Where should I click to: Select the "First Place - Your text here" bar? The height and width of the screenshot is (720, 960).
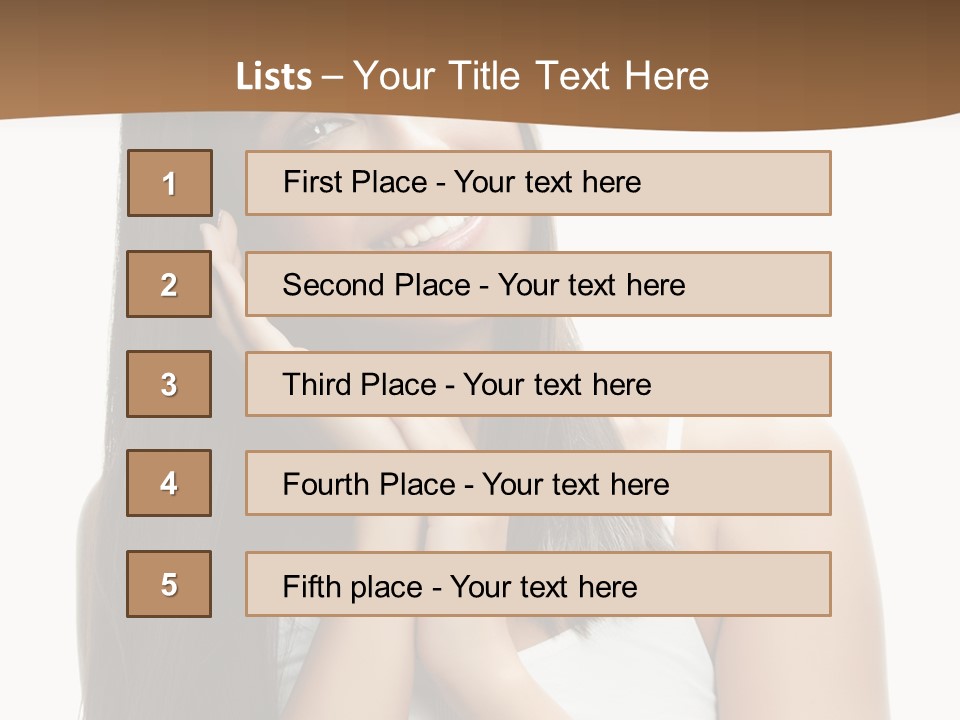[x=538, y=183]
